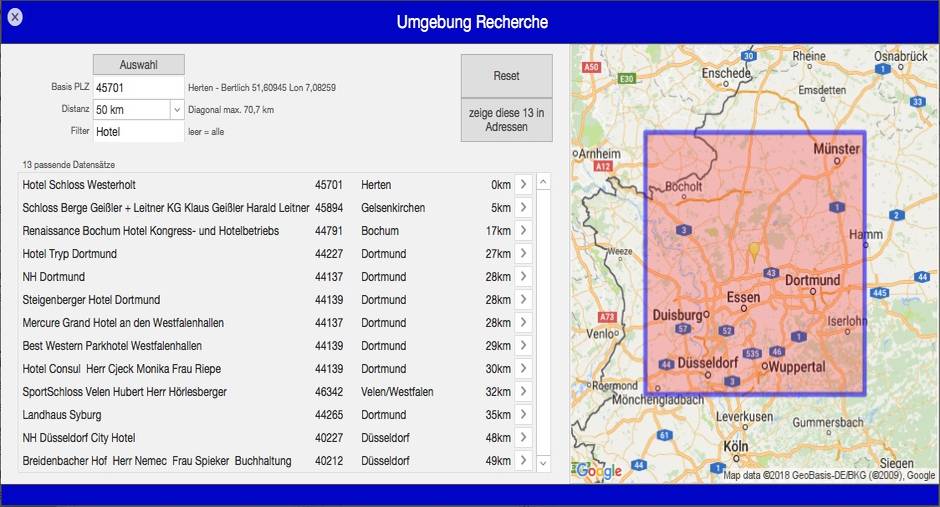The image size is (940, 507).
Task: Open details arrow for Hotel Schloss Westerholt
Action: pyautogui.click(x=523, y=185)
